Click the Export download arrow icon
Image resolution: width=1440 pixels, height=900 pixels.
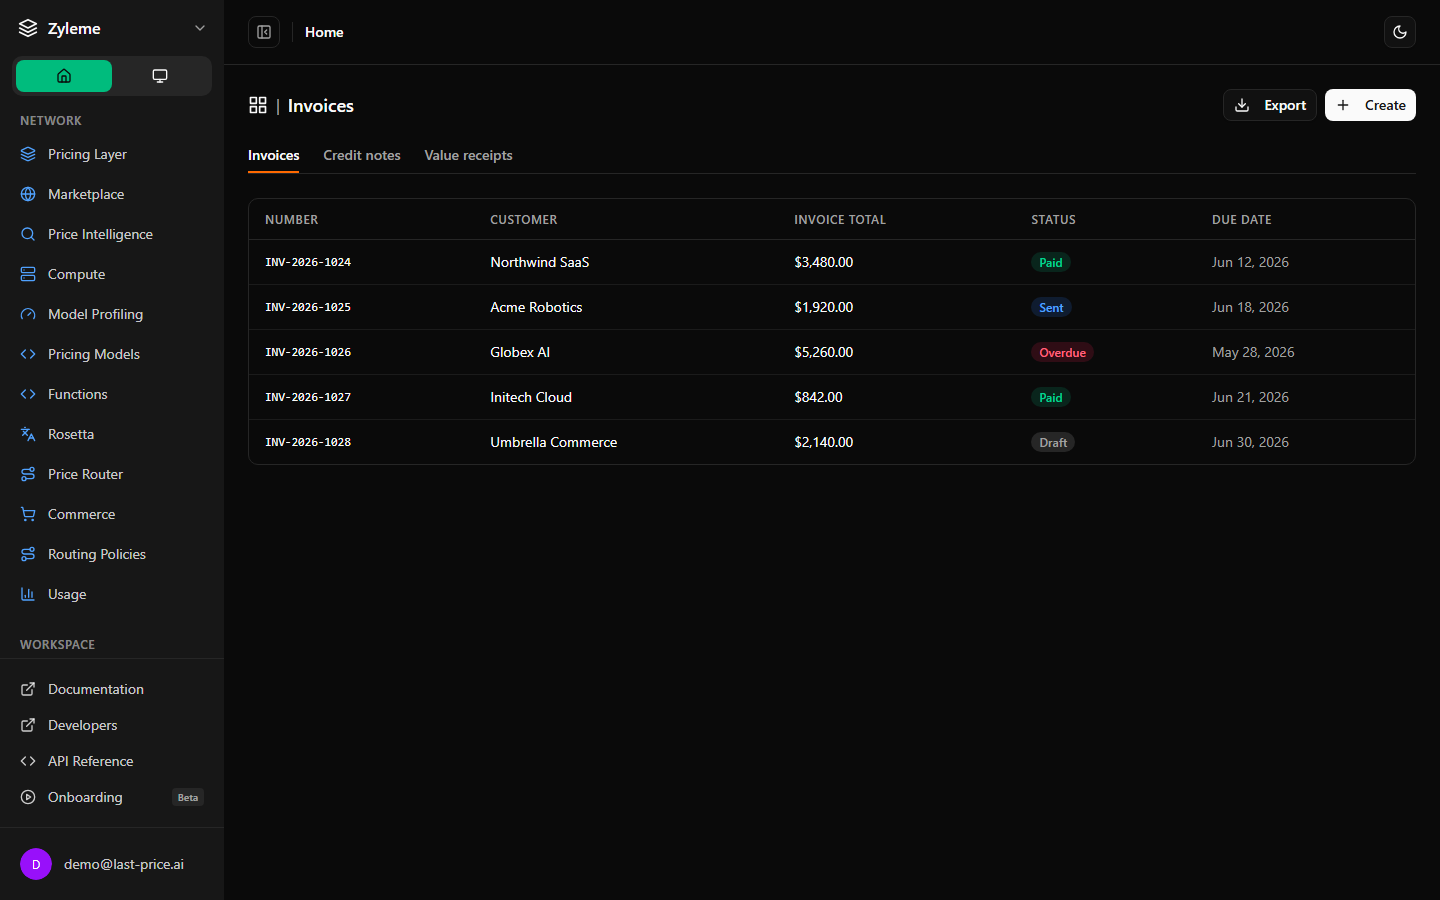[1242, 105]
